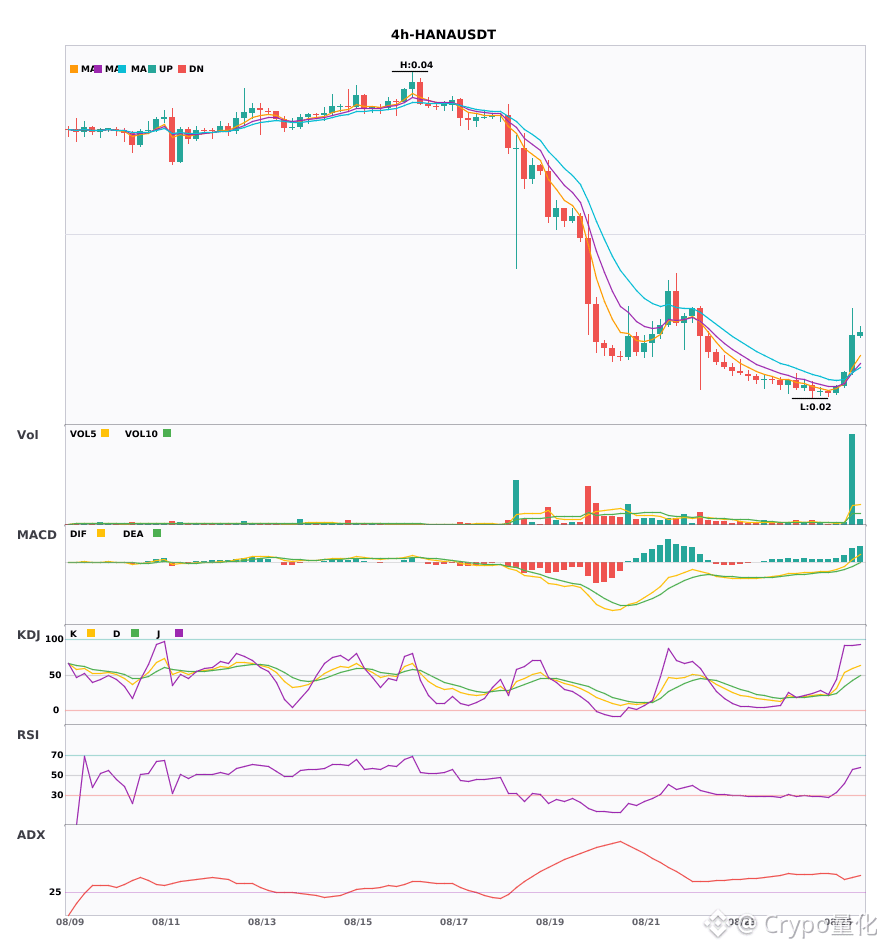Click the purple MA legend swatch
Screen dimensions: 885x950
pyautogui.click(x=98, y=69)
